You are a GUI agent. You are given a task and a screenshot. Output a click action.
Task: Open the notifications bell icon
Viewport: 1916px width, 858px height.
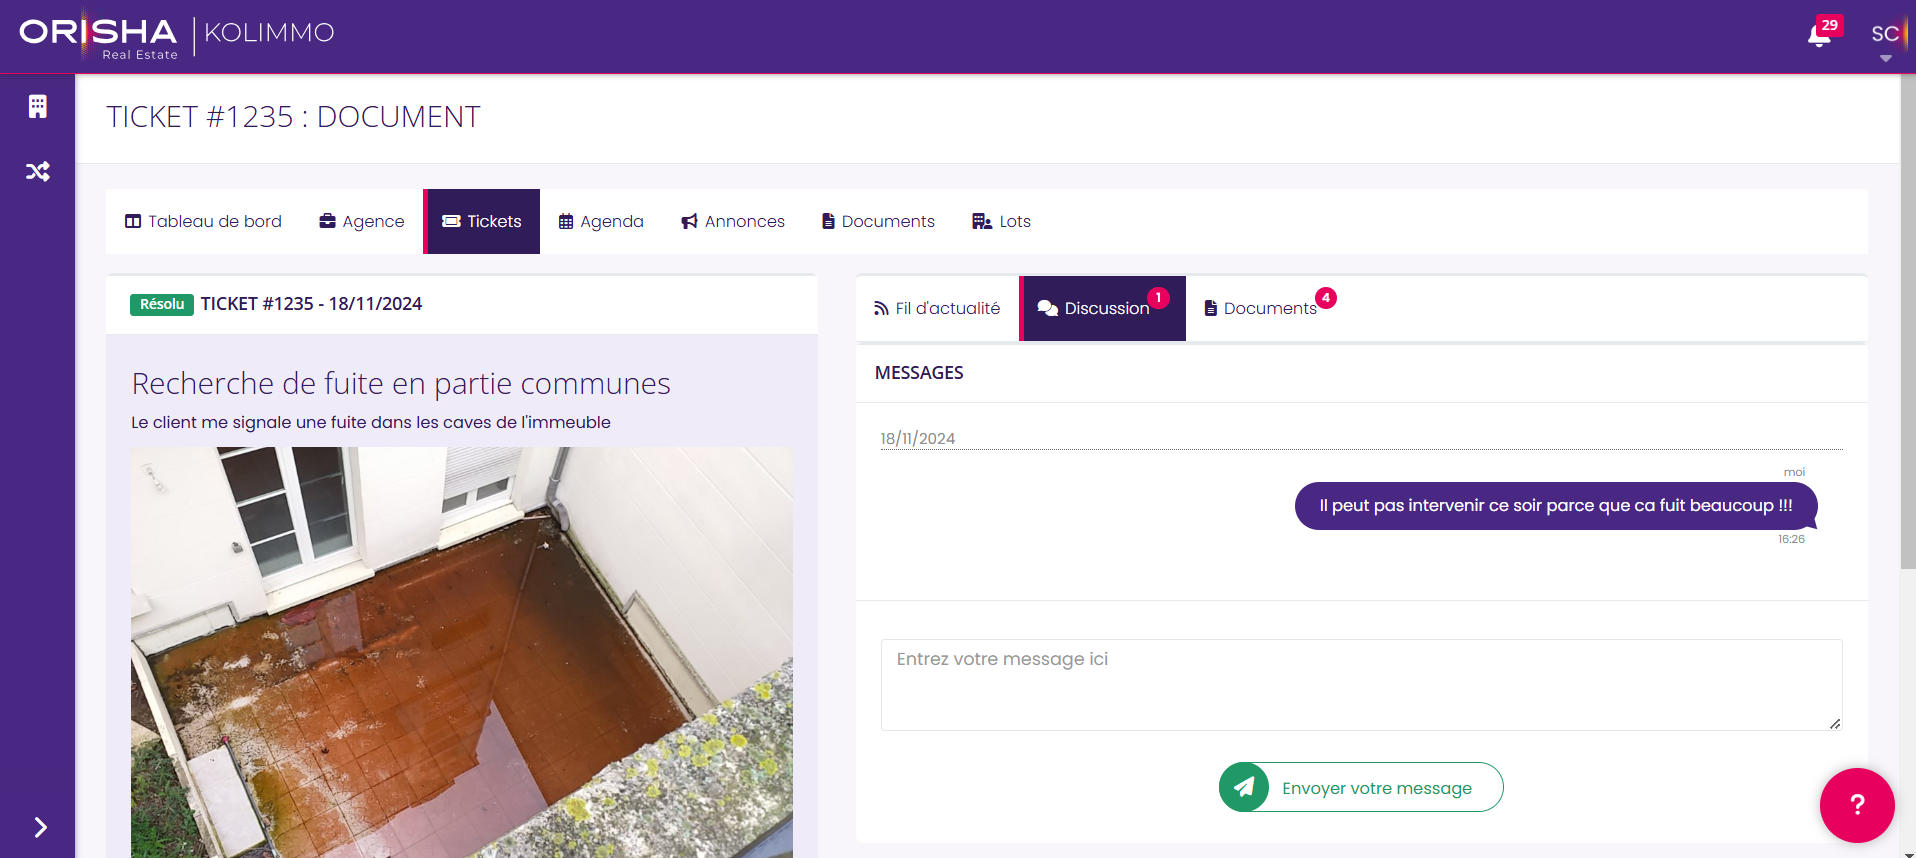pyautogui.click(x=1819, y=37)
